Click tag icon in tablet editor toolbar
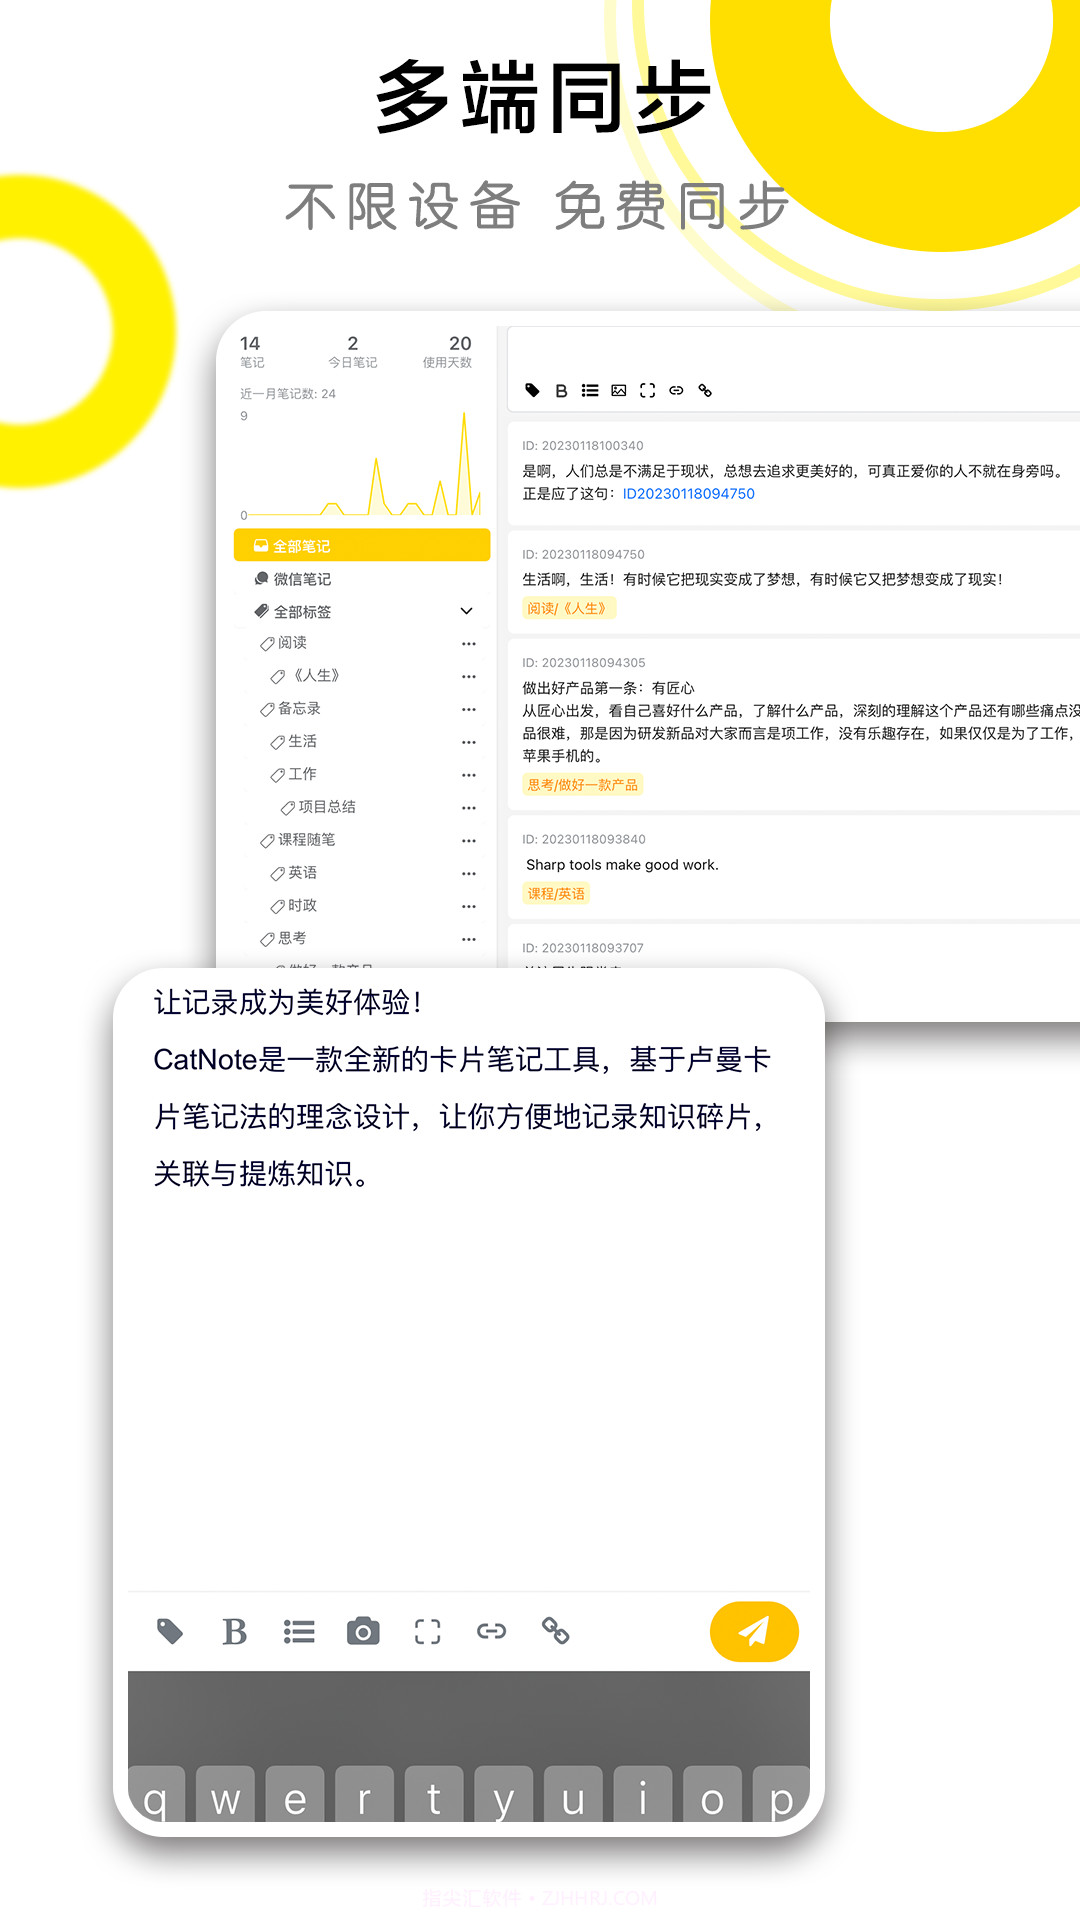The image size is (1080, 1920). click(x=533, y=390)
